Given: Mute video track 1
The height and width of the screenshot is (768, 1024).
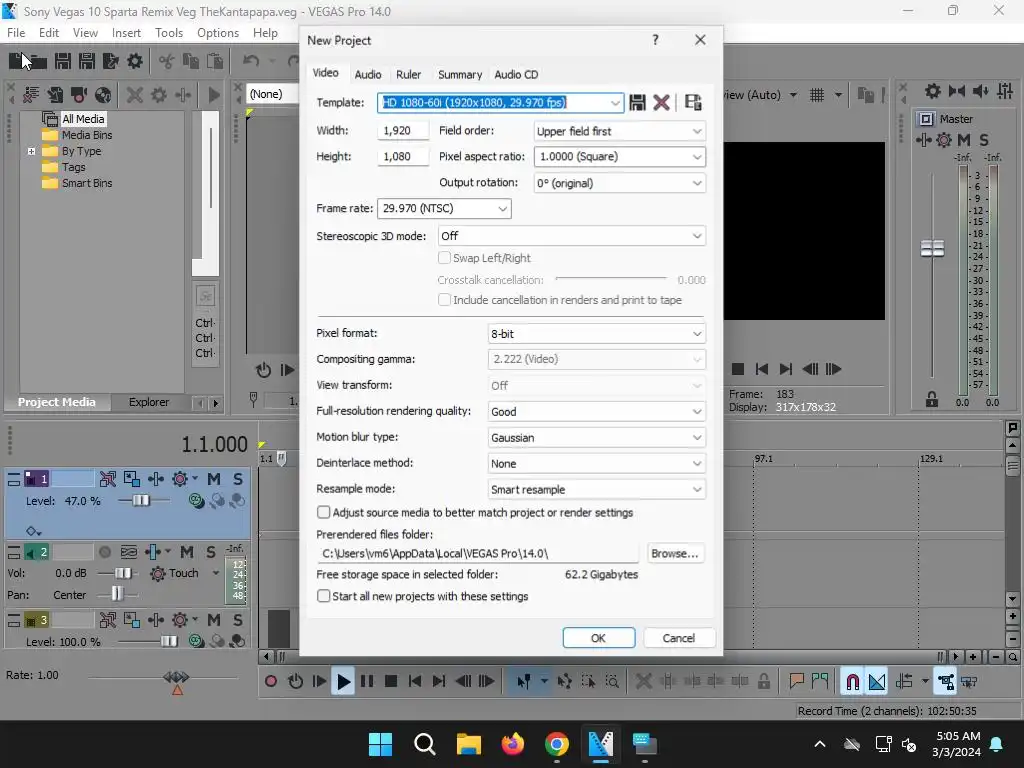Looking at the screenshot, I should (214, 479).
